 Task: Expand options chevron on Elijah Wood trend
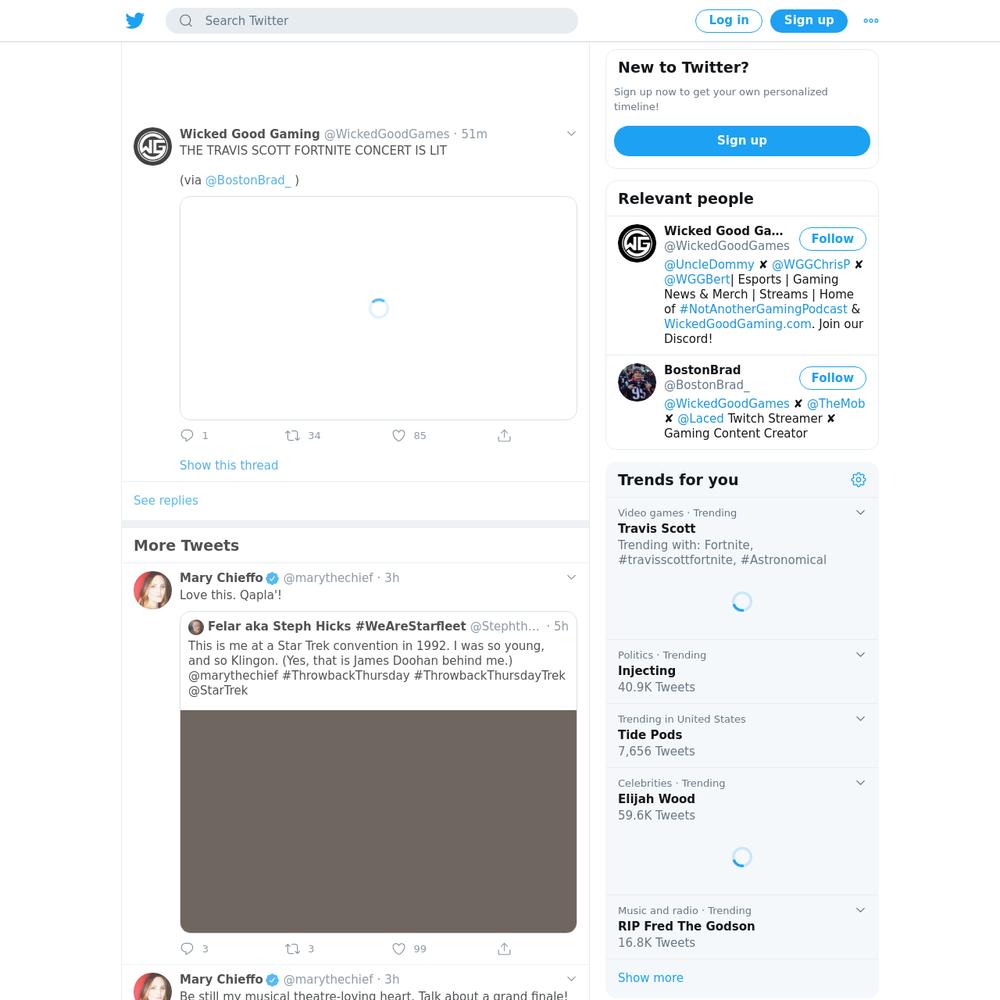pos(860,783)
